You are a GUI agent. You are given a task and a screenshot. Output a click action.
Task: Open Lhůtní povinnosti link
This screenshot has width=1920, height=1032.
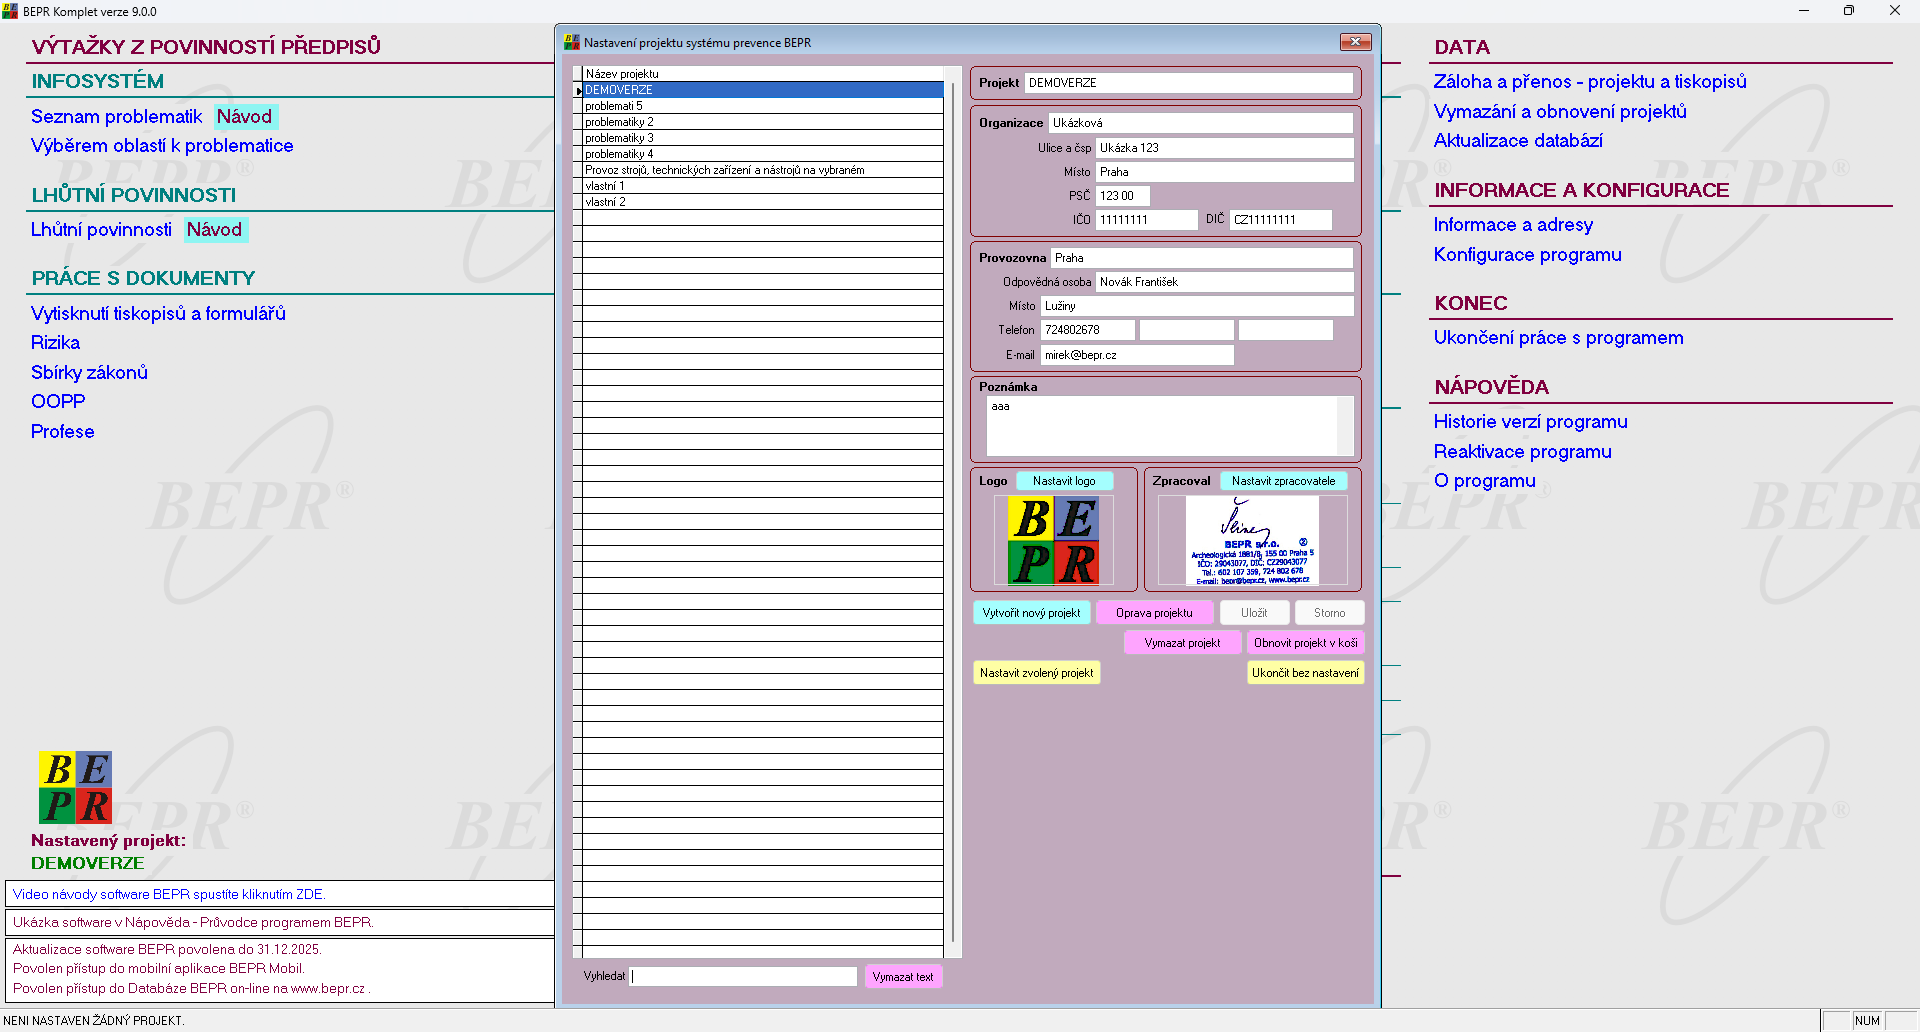[101, 230]
